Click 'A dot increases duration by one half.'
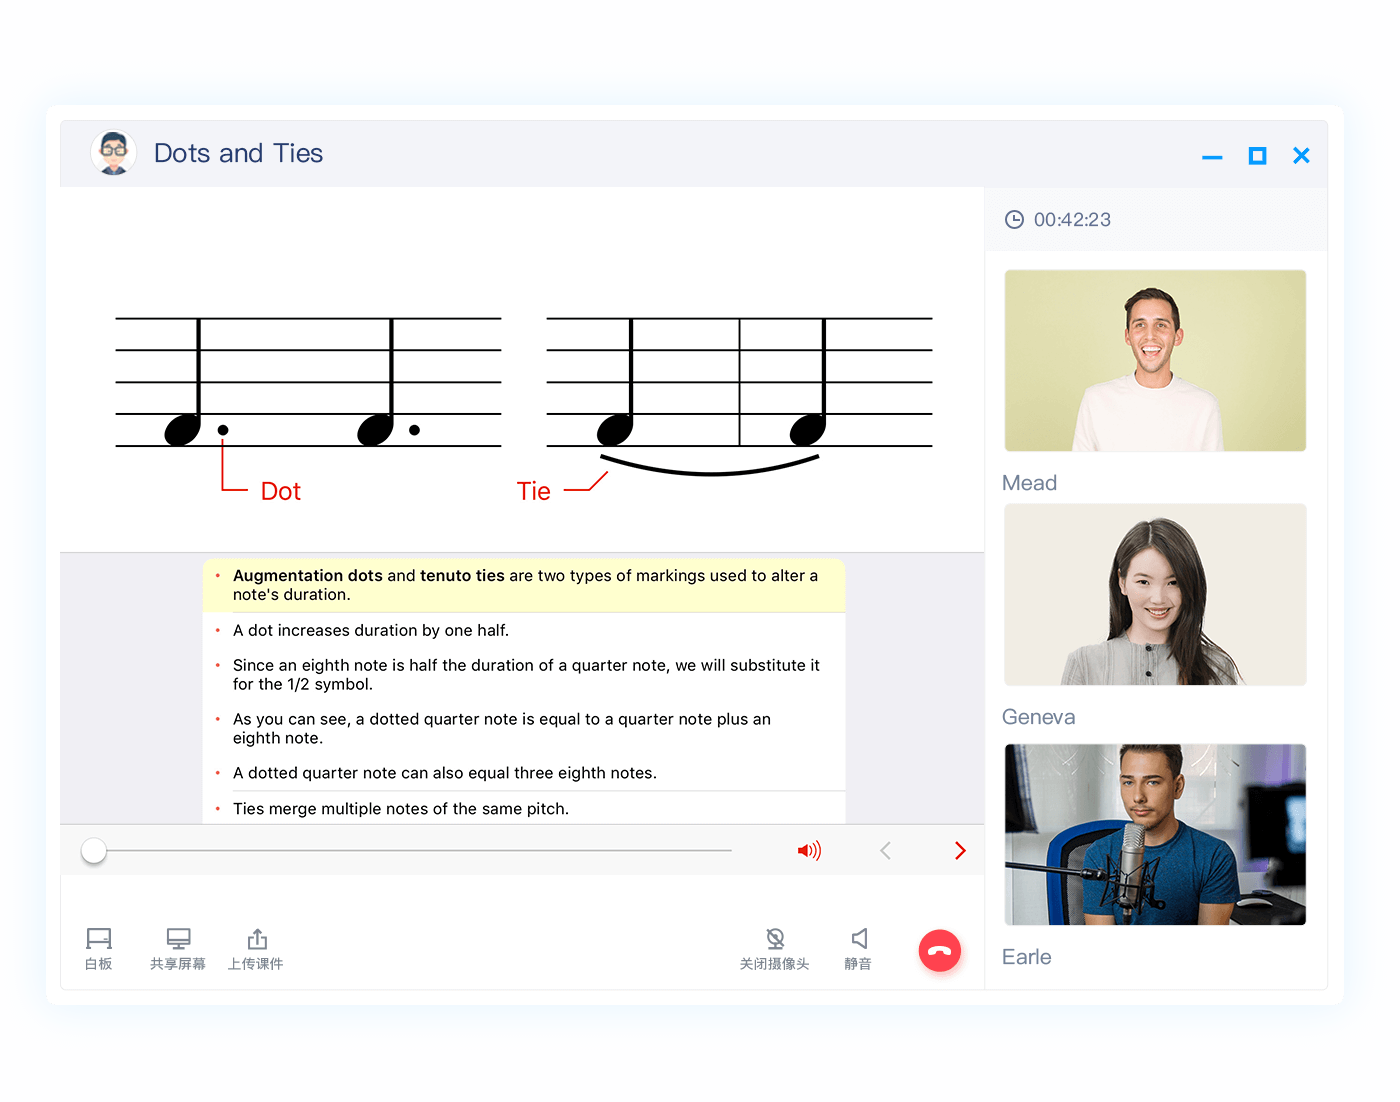This screenshot has height=1102, width=1400. pos(371,631)
